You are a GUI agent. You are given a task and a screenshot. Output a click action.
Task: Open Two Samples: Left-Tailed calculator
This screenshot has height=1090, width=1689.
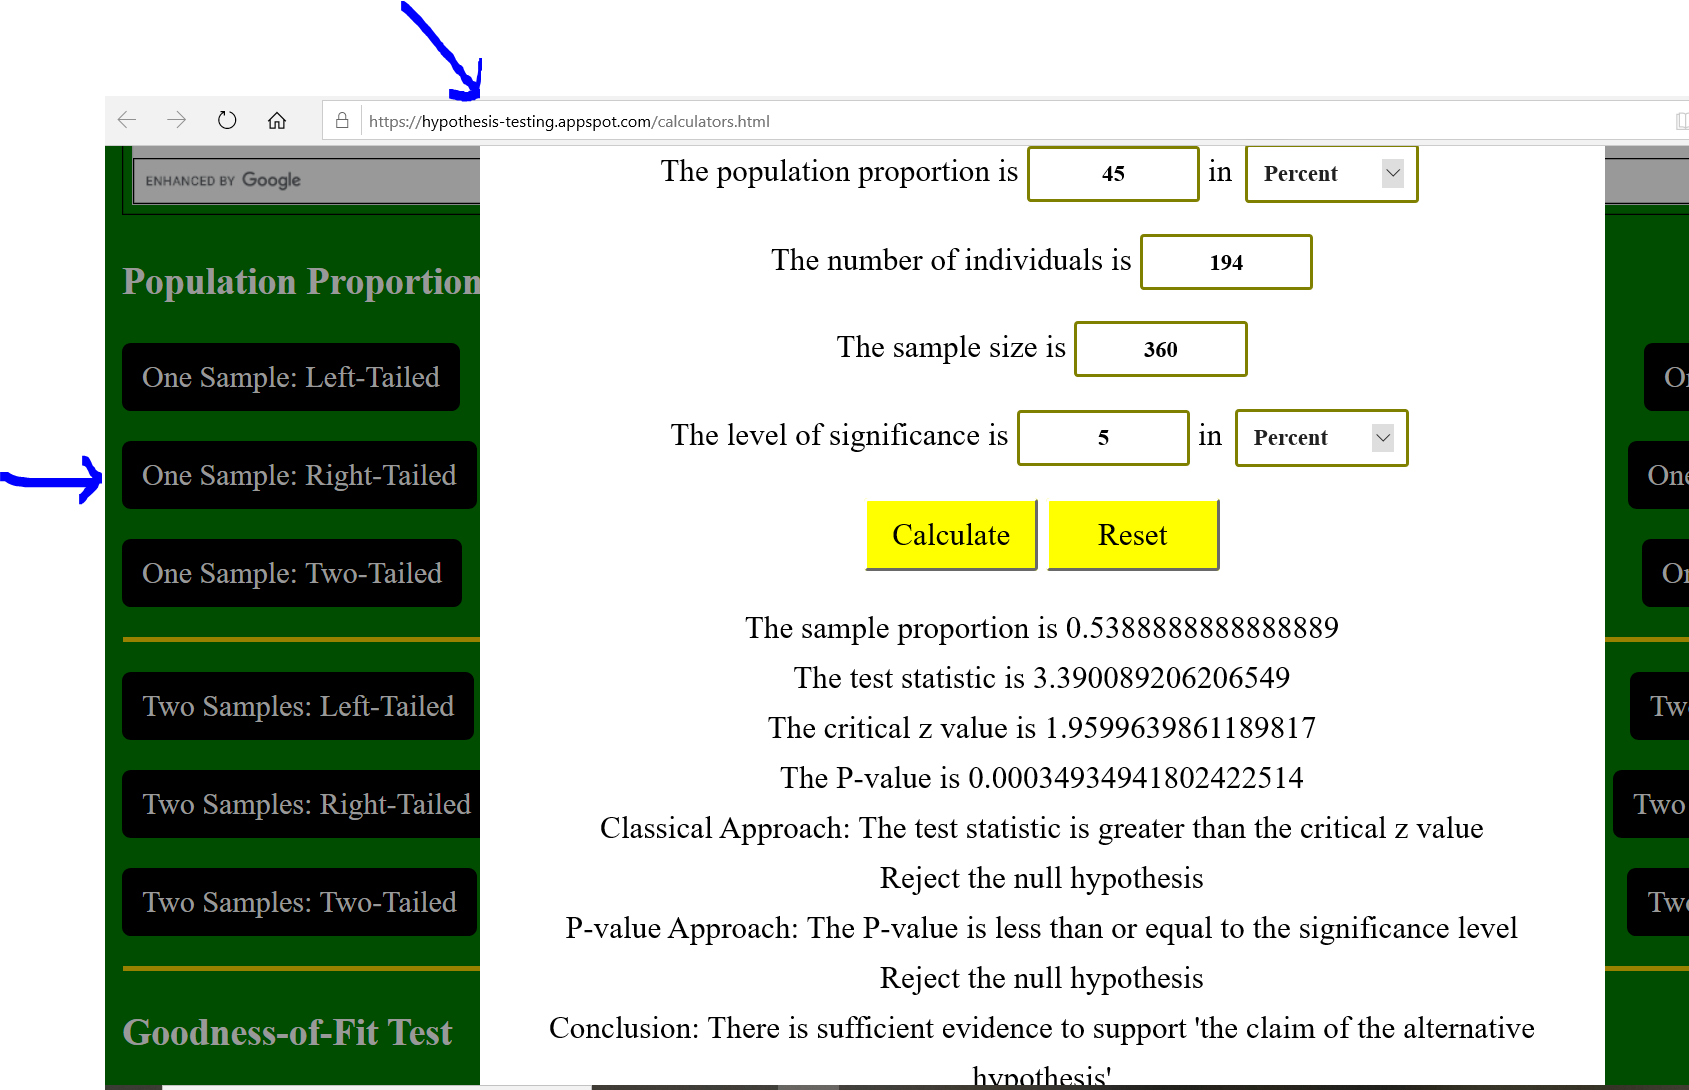click(298, 706)
